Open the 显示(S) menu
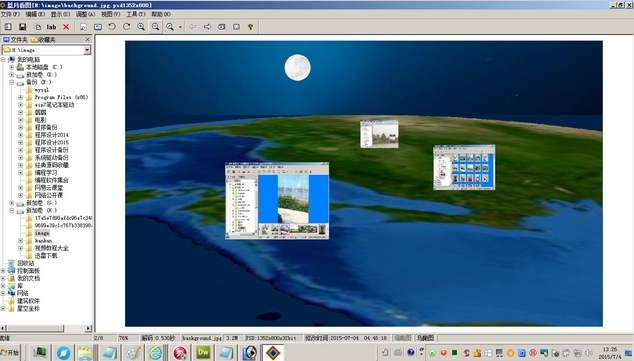The height and width of the screenshot is (361, 634). coord(60,14)
